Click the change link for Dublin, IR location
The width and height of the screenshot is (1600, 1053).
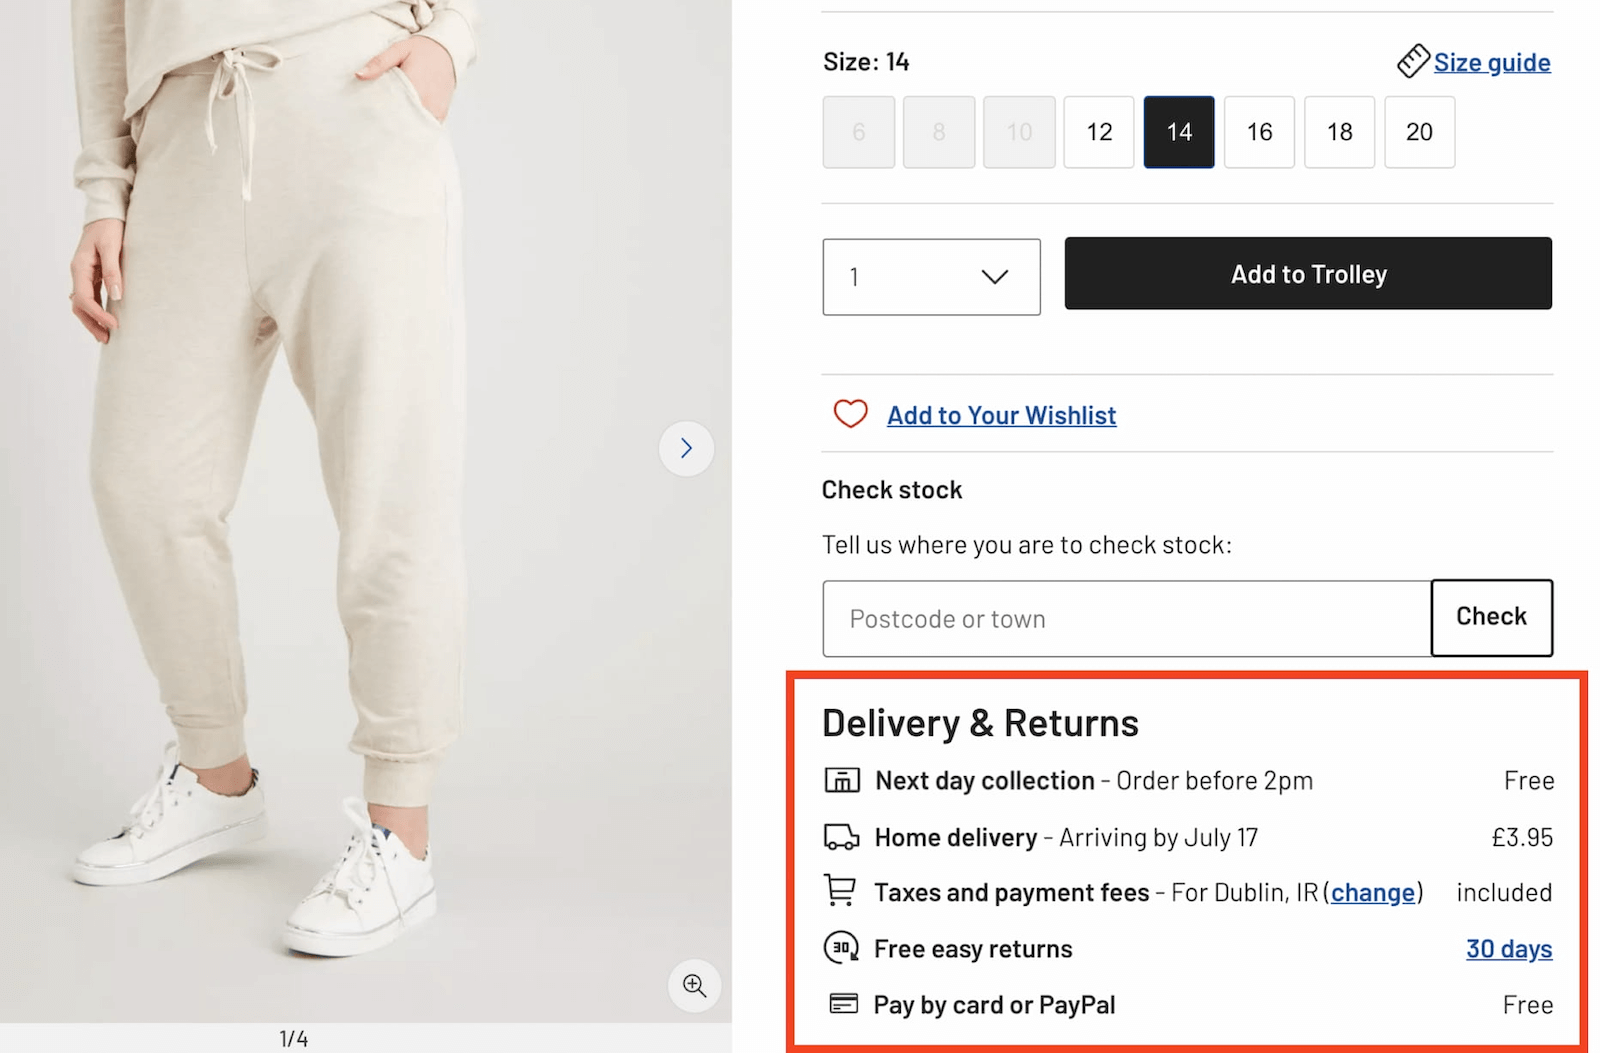pos(1372,892)
